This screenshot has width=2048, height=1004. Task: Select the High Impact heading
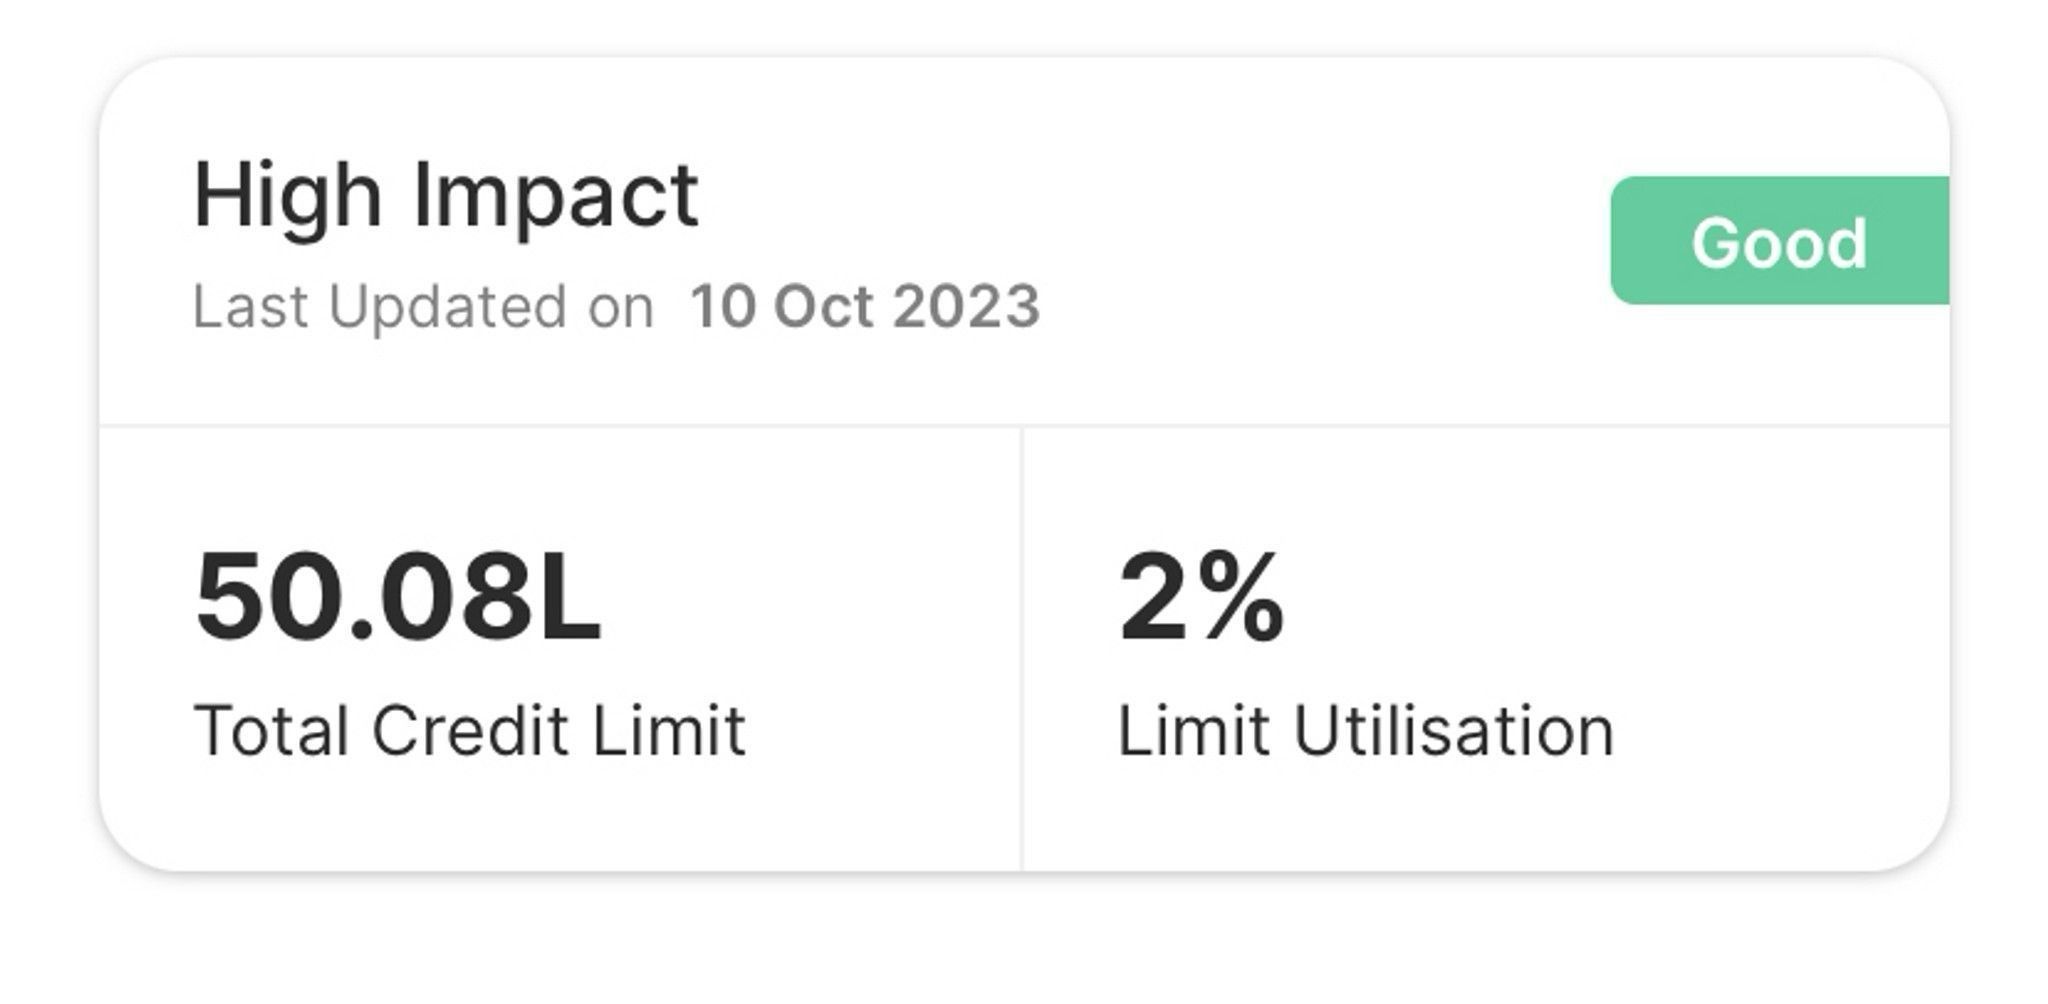(x=445, y=195)
